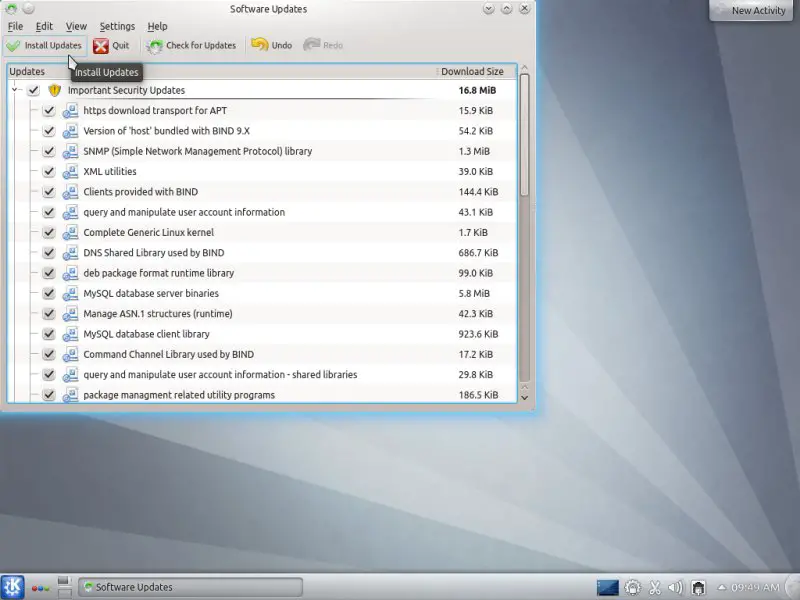
Task: Click the package icon for Command Channel Library
Action: (70, 355)
